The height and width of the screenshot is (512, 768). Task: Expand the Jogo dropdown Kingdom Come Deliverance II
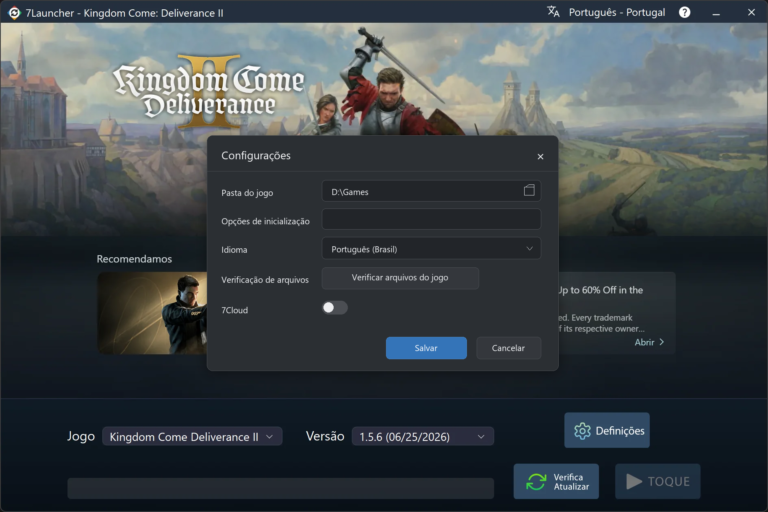point(192,437)
